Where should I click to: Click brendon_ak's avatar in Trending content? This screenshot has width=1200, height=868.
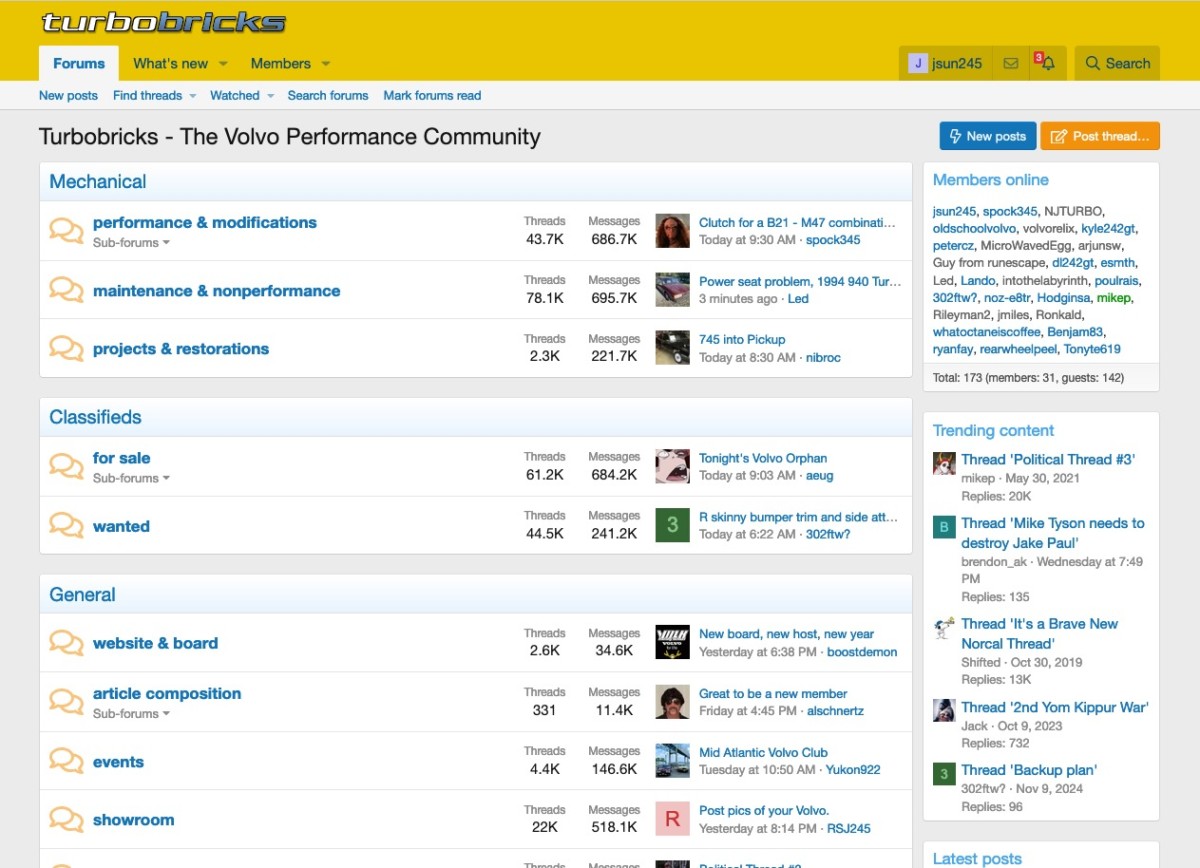click(944, 527)
